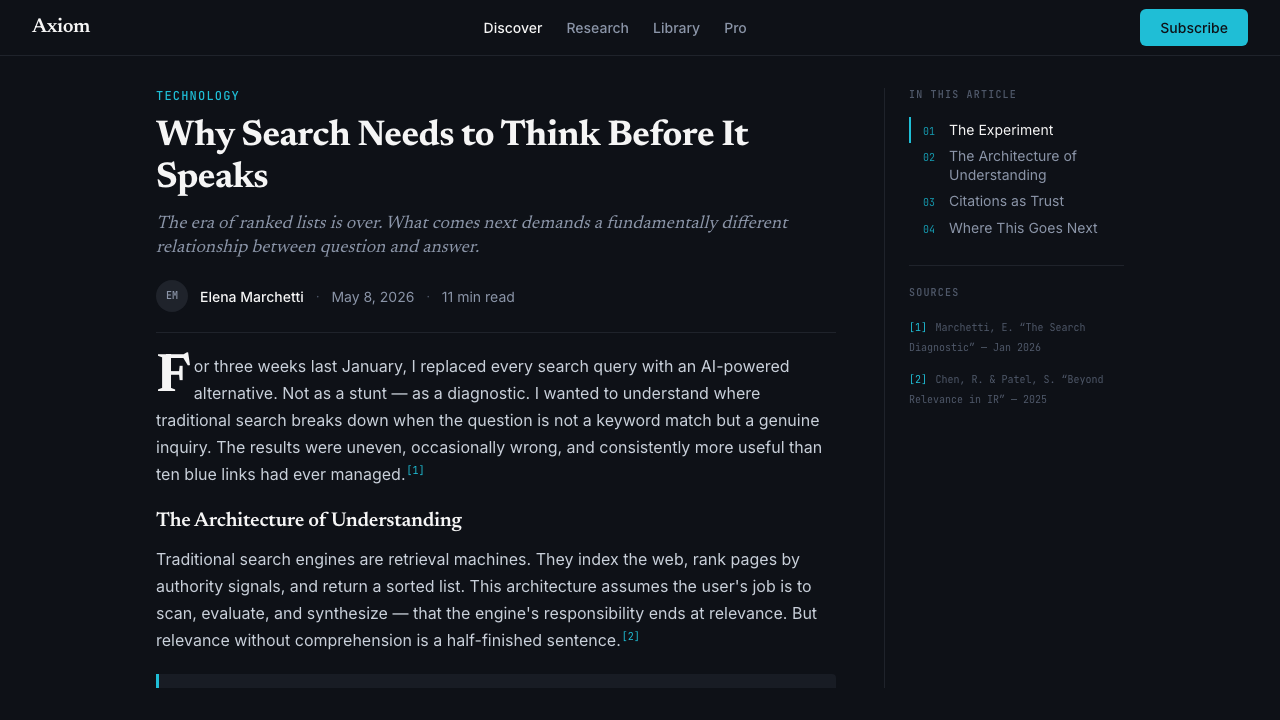Click The Architecture of Understanding heading in article
1280x720 pixels.
pos(309,520)
